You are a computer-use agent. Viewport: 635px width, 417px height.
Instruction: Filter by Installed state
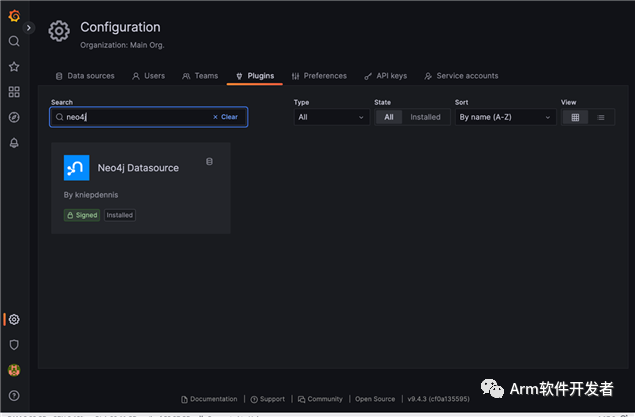click(x=425, y=117)
